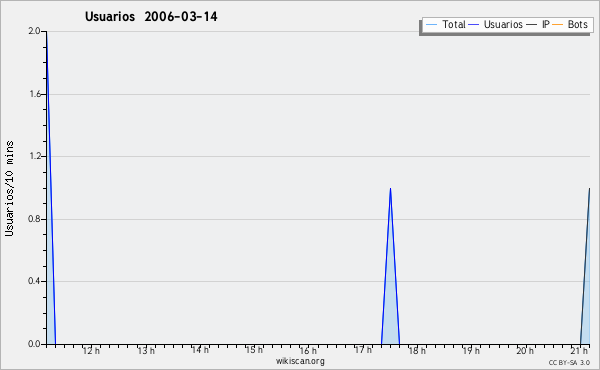Click the 12 h axis label
Viewport: 600px width, 370px height.
pos(91,350)
